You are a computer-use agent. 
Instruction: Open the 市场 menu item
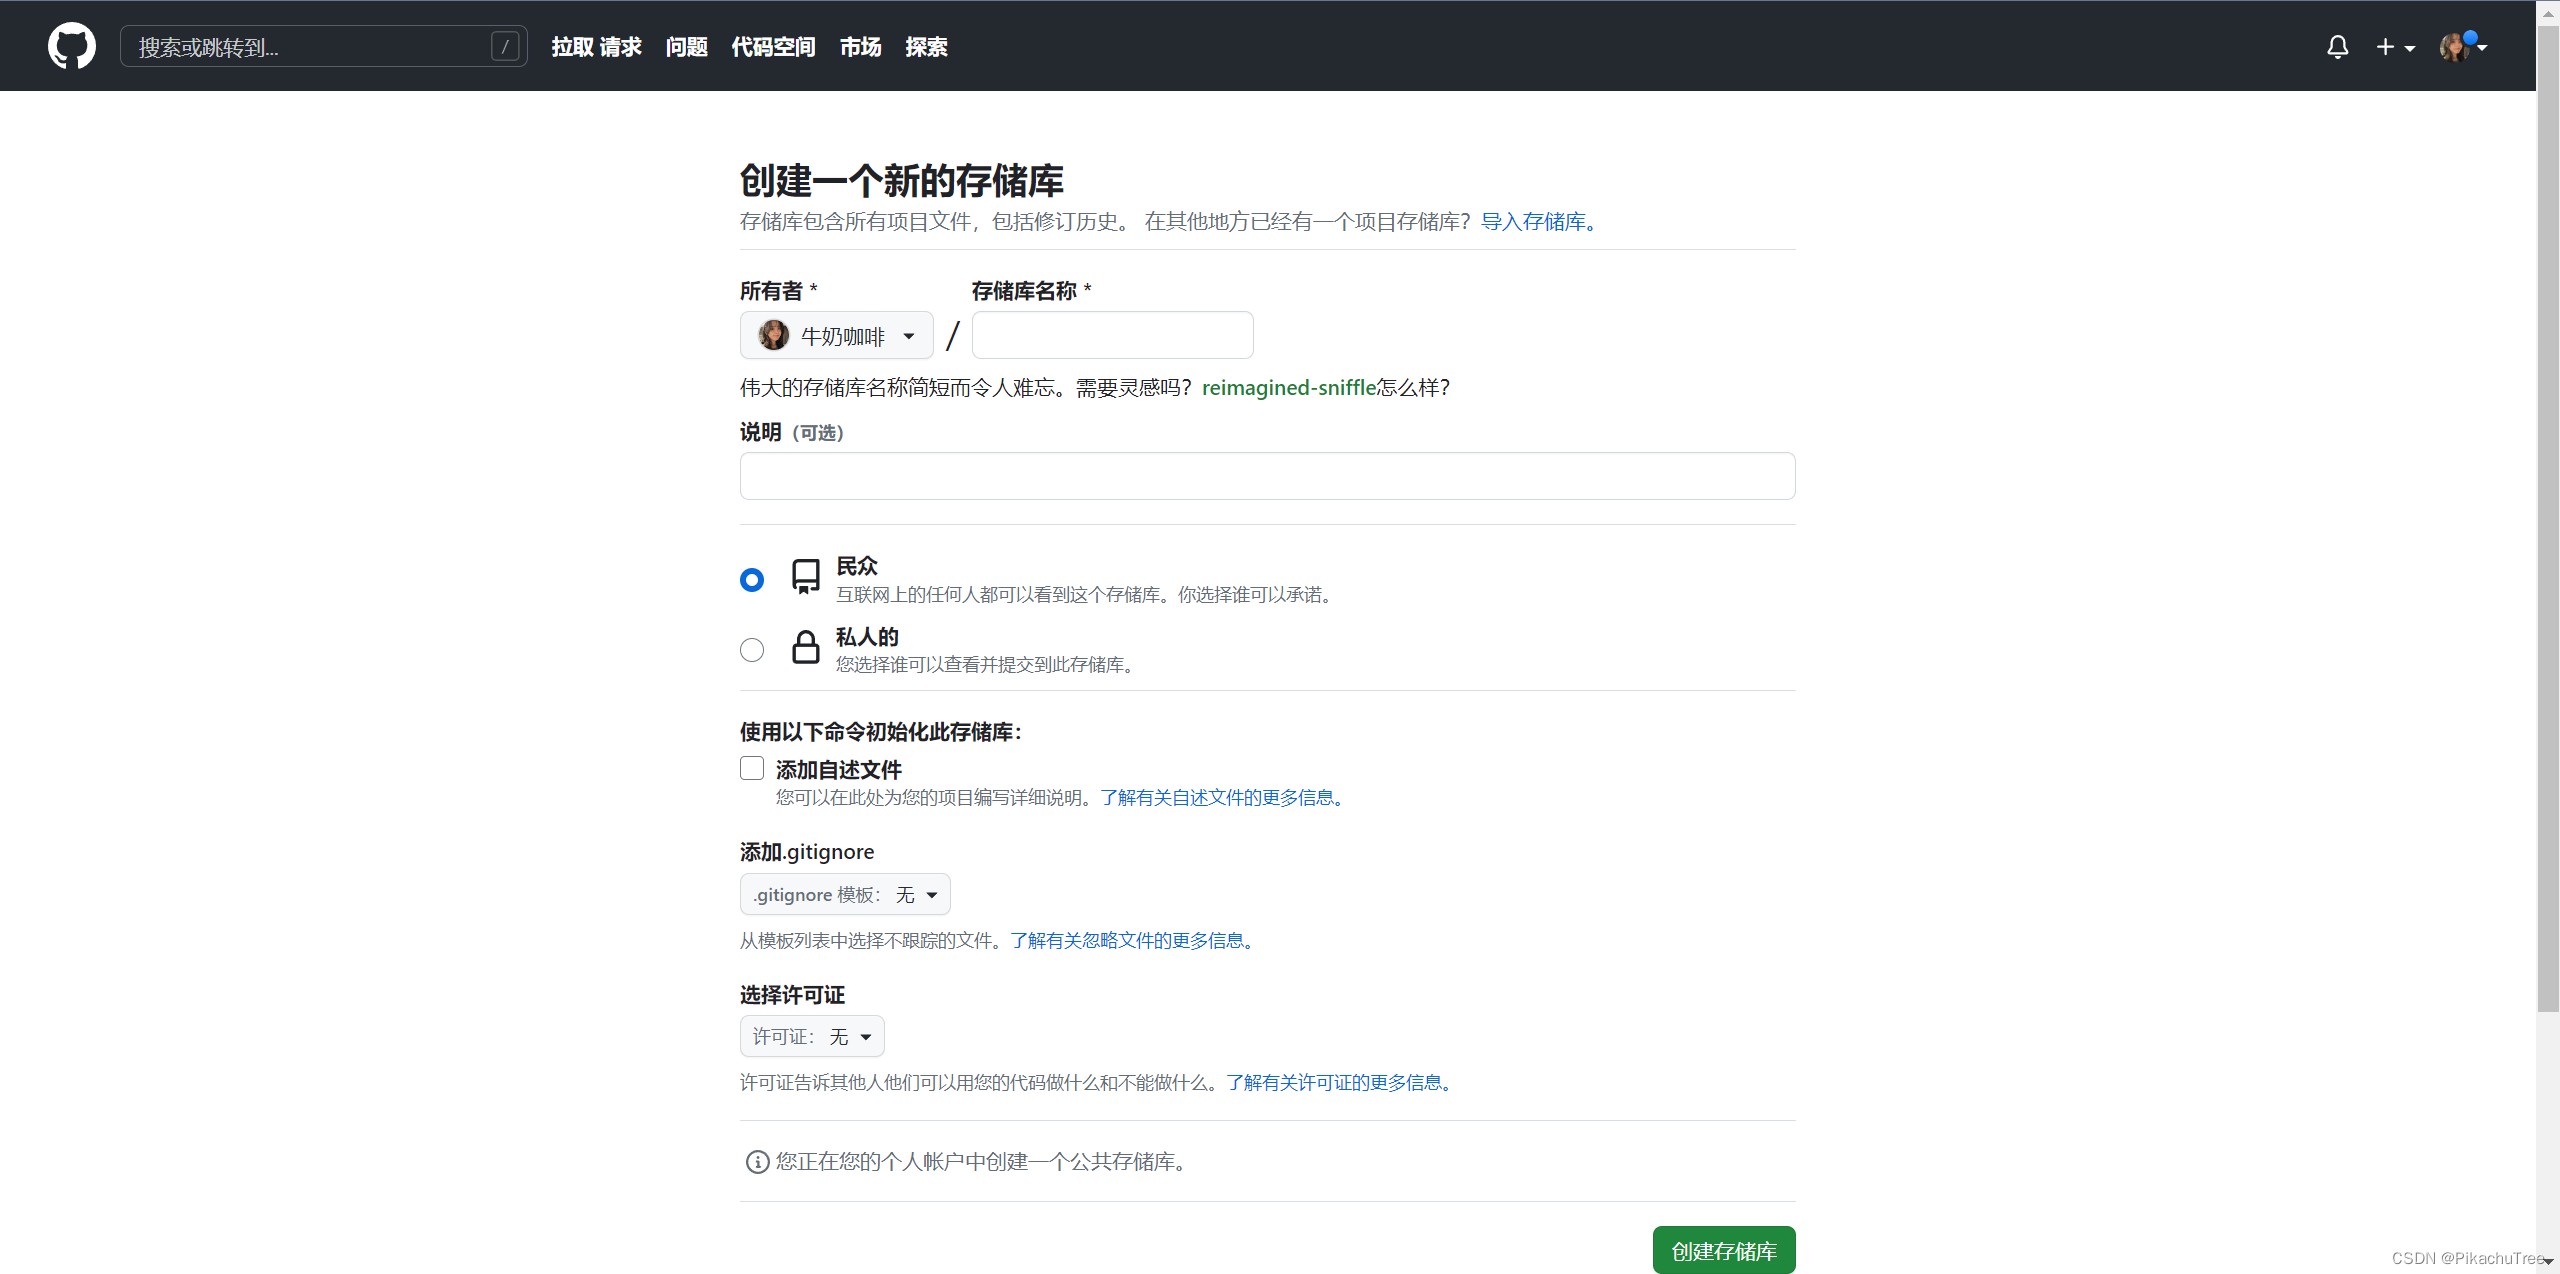pos(858,46)
